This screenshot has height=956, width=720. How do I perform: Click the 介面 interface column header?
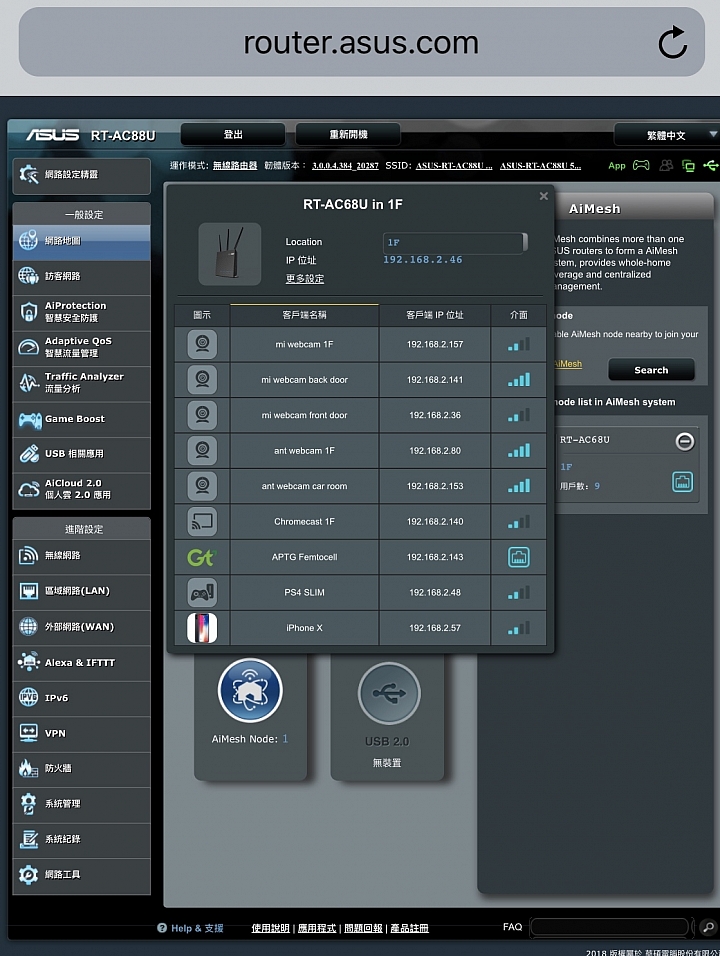pos(519,315)
